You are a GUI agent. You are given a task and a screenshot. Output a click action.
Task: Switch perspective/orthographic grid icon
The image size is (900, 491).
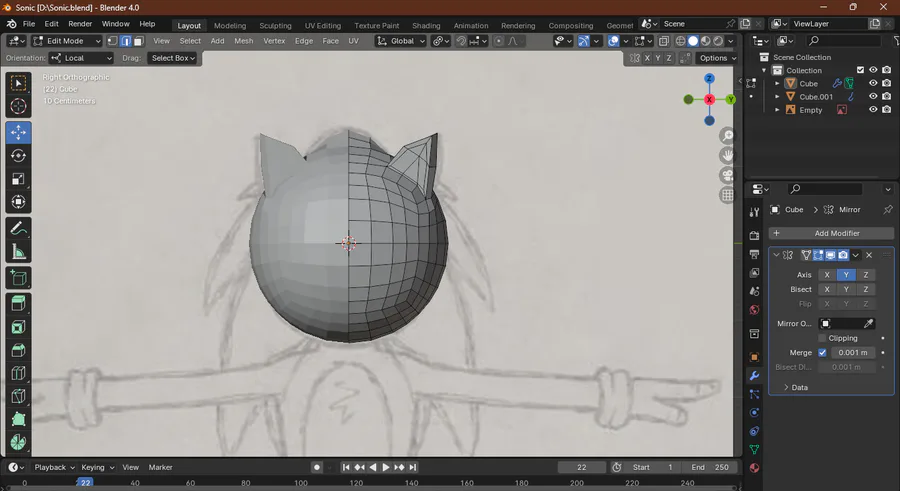tap(727, 195)
